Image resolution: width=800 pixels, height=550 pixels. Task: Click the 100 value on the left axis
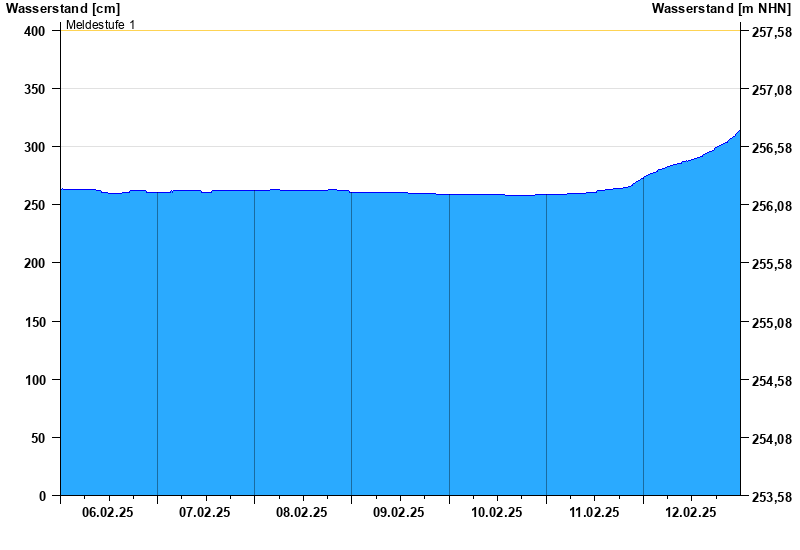[35, 380]
